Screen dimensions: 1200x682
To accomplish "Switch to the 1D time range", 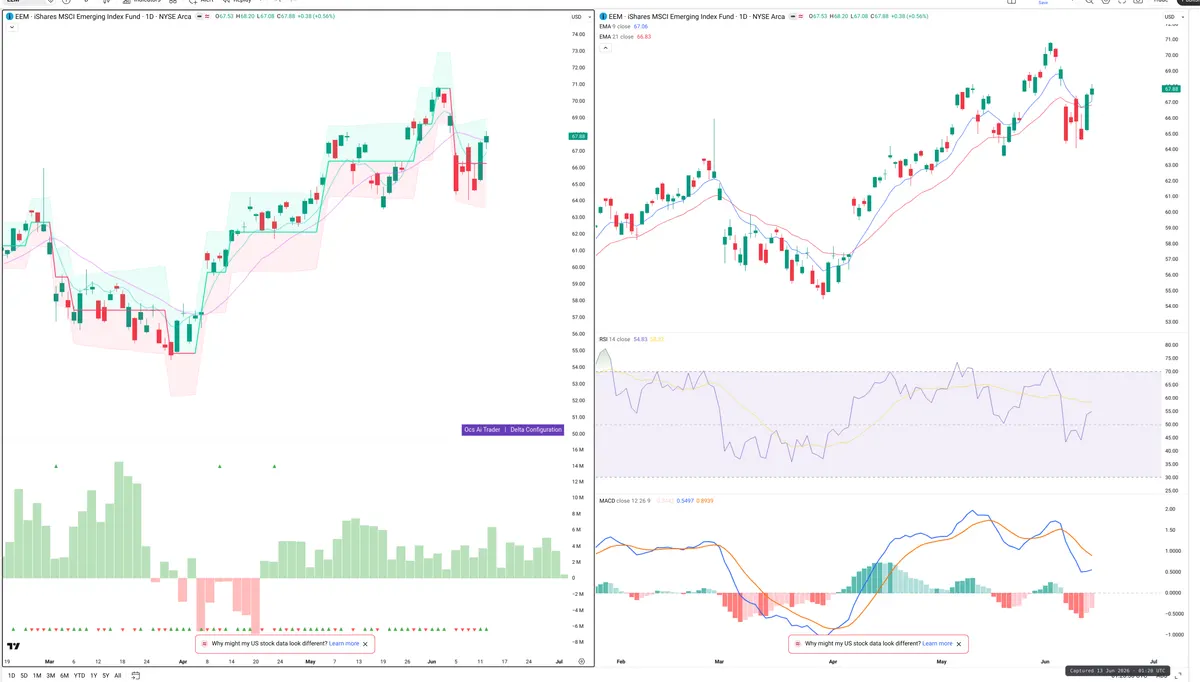I will point(12,676).
